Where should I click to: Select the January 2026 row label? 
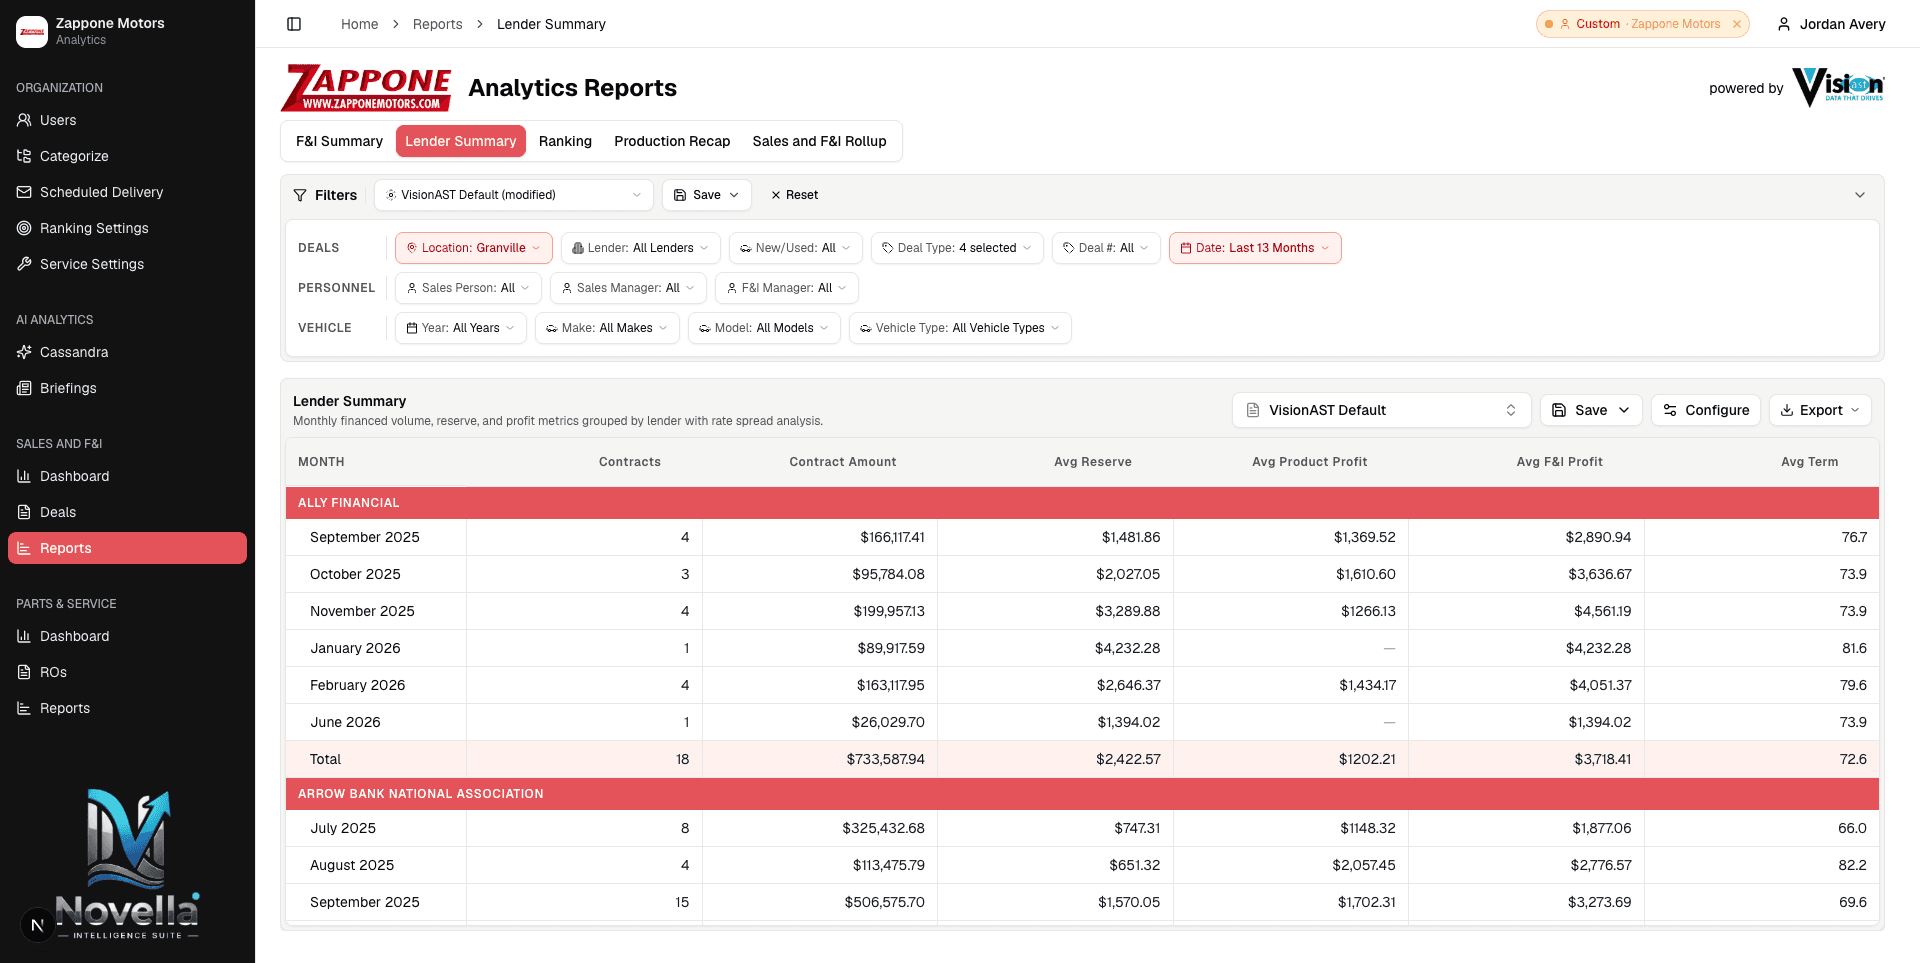(355, 648)
